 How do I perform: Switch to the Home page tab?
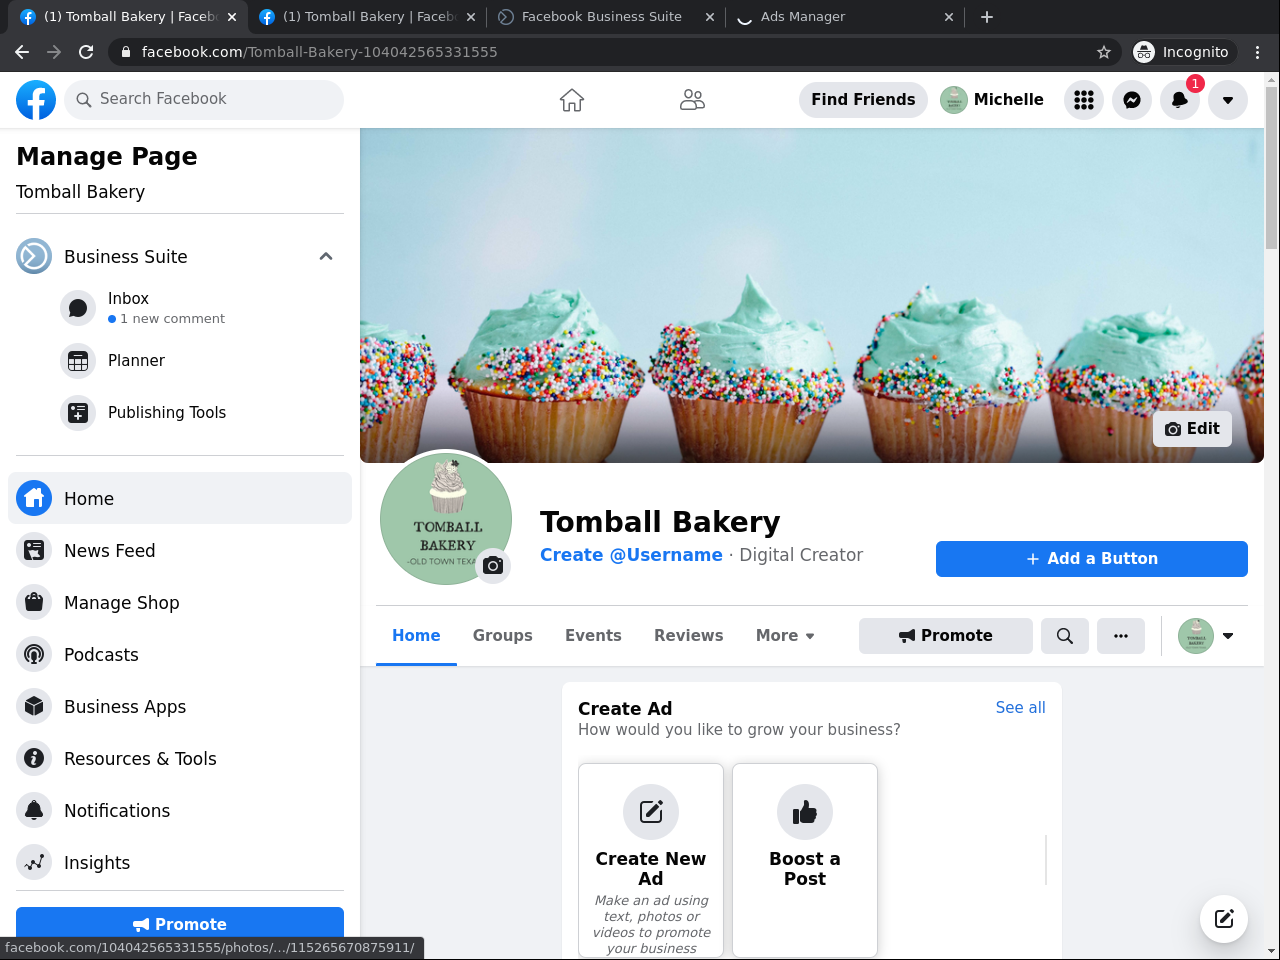(416, 636)
